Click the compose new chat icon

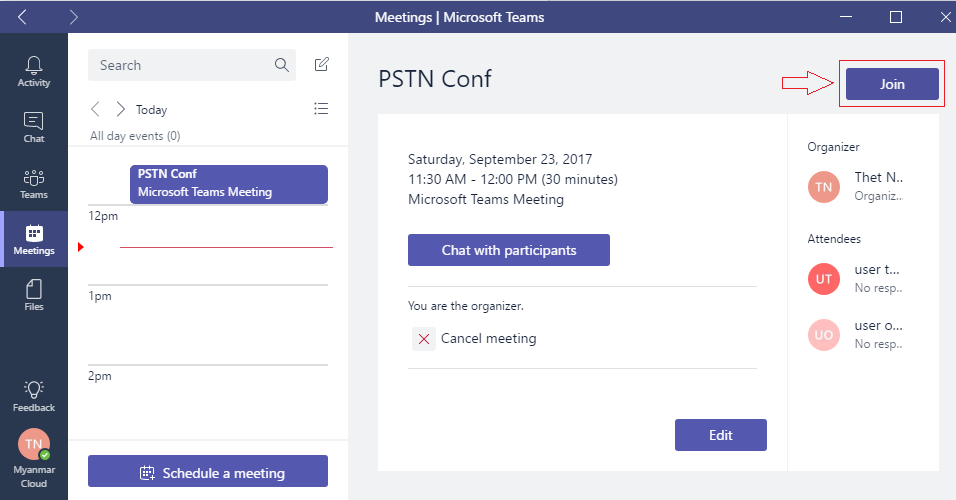[x=321, y=64]
